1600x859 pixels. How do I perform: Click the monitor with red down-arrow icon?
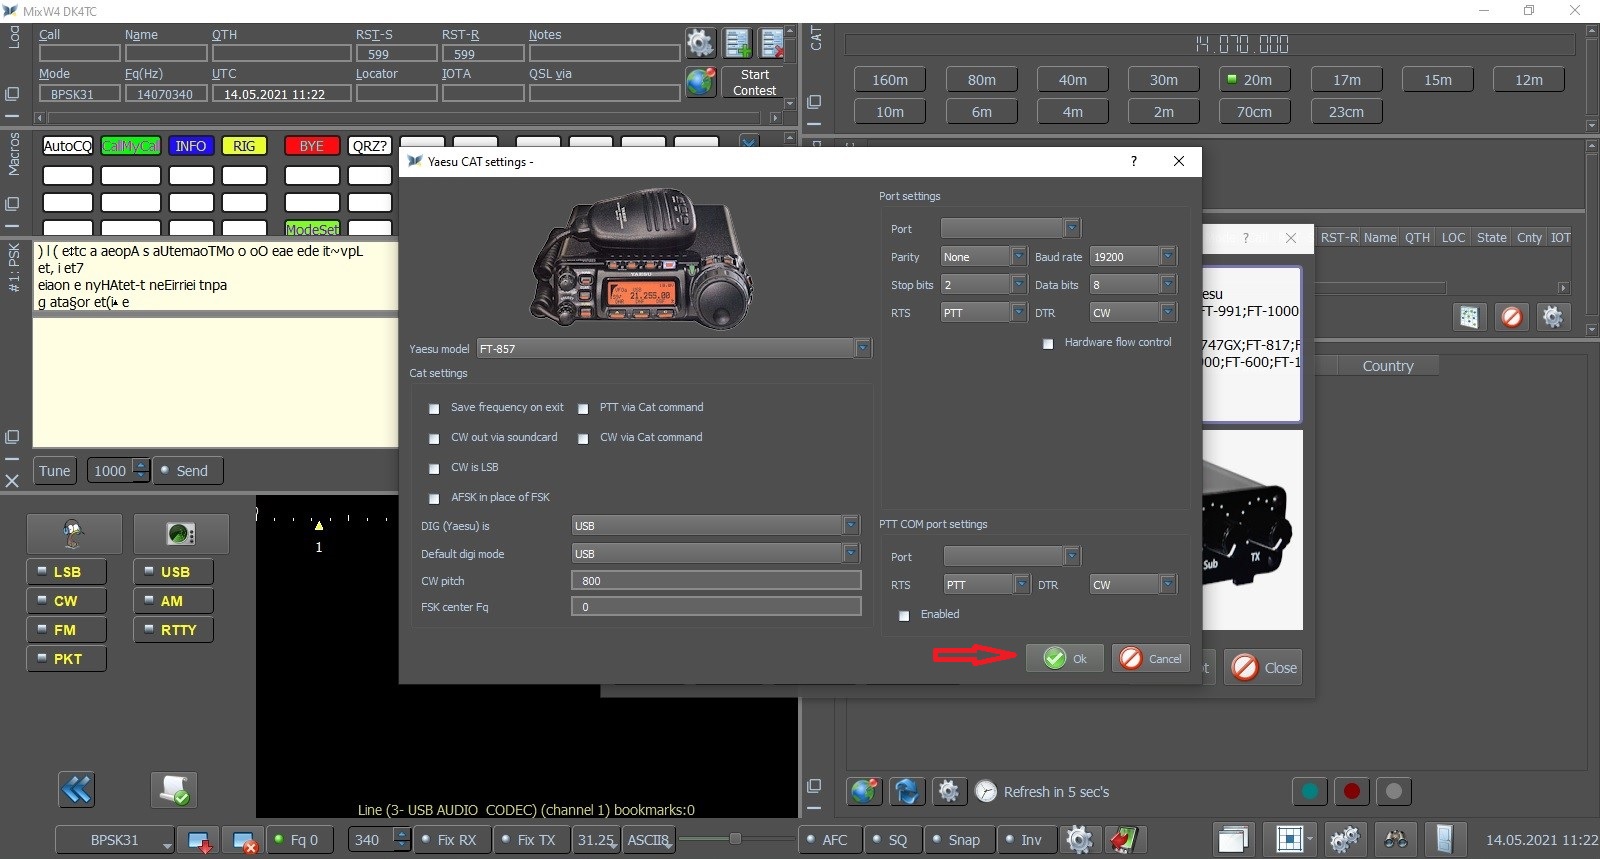pos(200,841)
